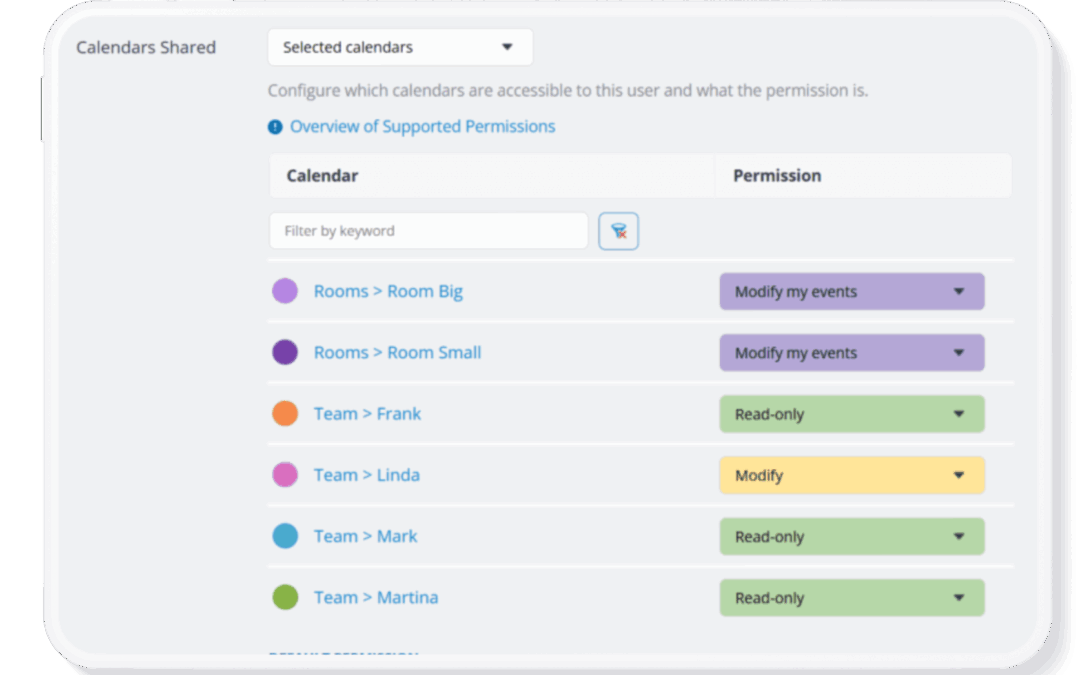Click the Calendar column header
The image size is (1080, 675).
click(x=319, y=175)
